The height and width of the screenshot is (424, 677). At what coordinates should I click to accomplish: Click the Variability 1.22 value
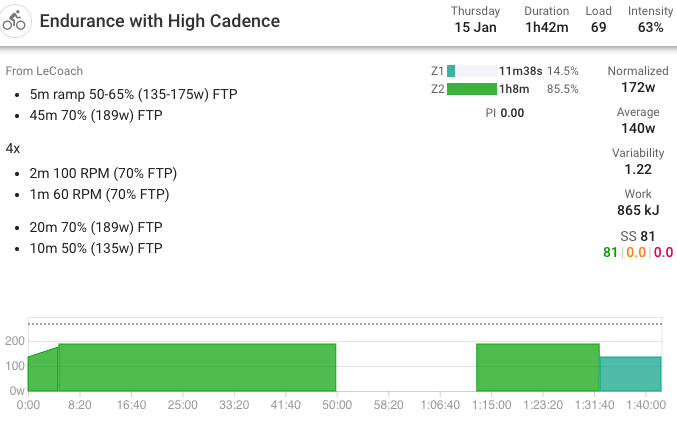637,170
